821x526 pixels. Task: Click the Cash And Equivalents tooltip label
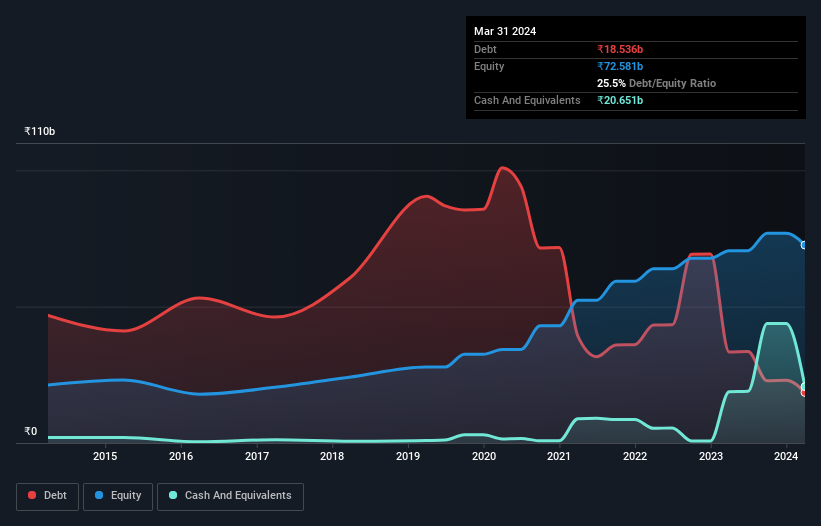[x=527, y=100]
